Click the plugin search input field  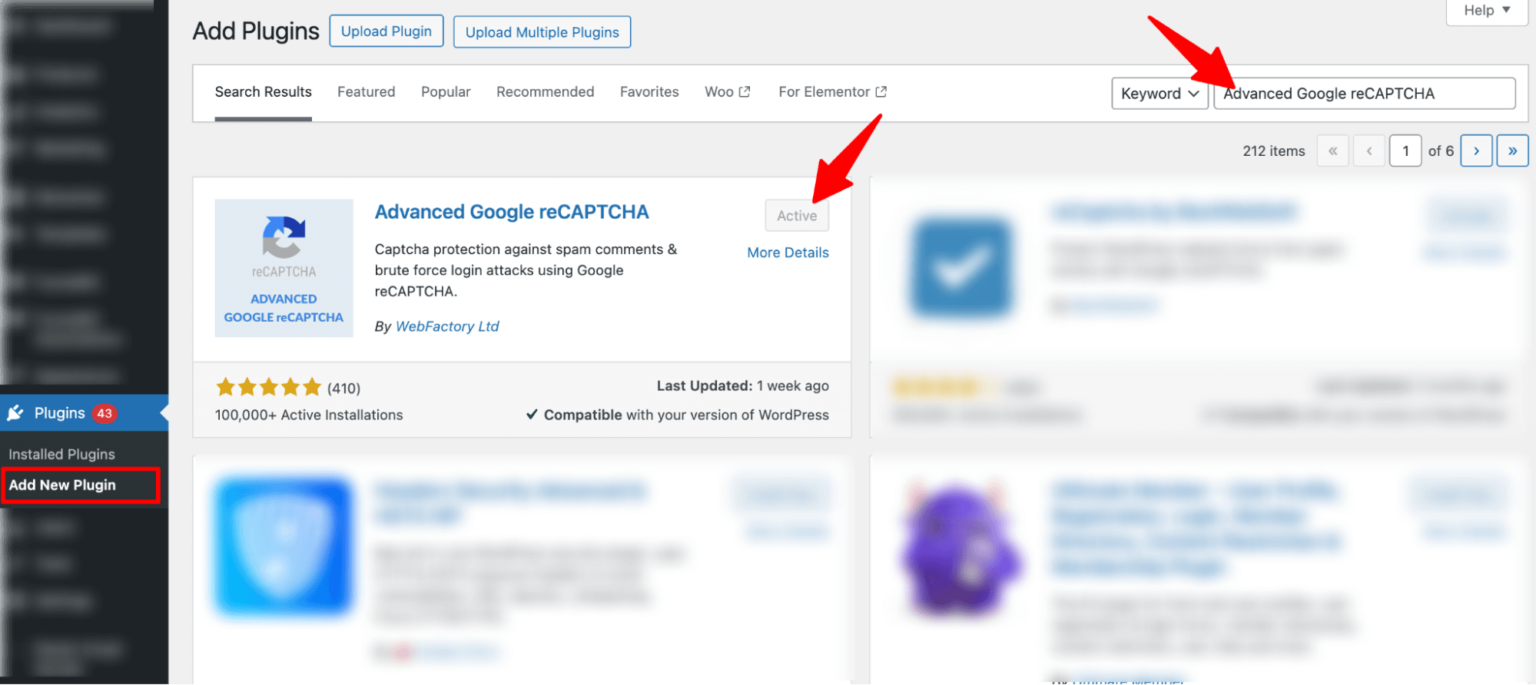click(1364, 94)
